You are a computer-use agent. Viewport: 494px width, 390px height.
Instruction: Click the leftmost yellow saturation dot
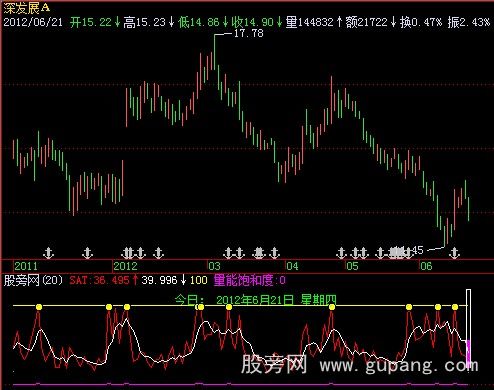pos(39,307)
